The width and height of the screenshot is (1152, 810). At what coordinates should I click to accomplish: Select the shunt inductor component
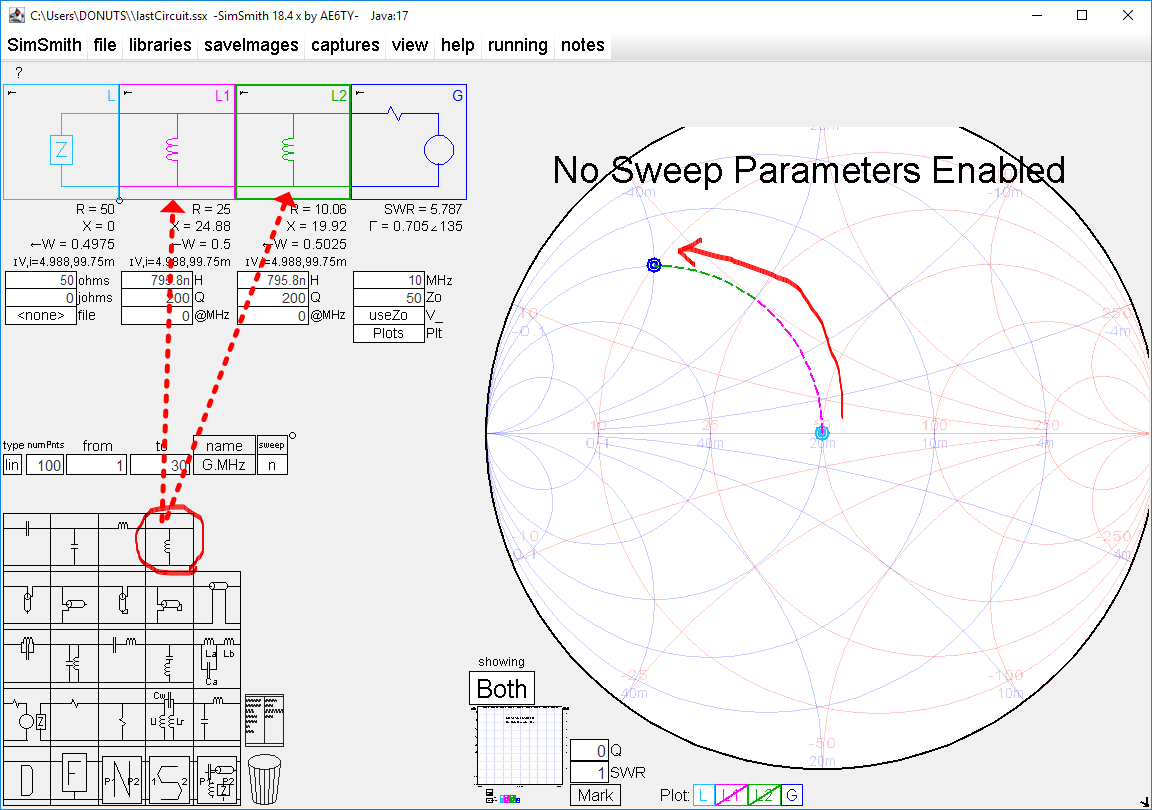click(x=169, y=540)
